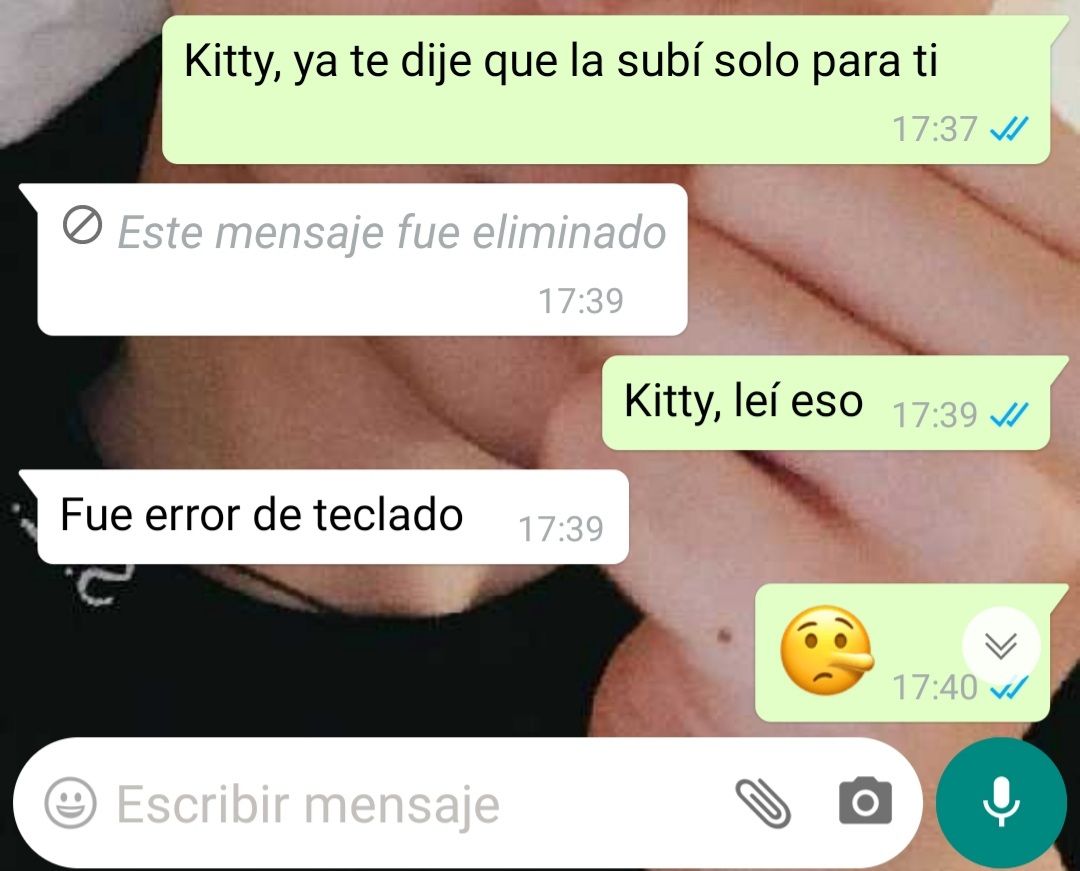Click the lying face emoji message
The width and height of the screenshot is (1080, 871).
click(x=827, y=650)
